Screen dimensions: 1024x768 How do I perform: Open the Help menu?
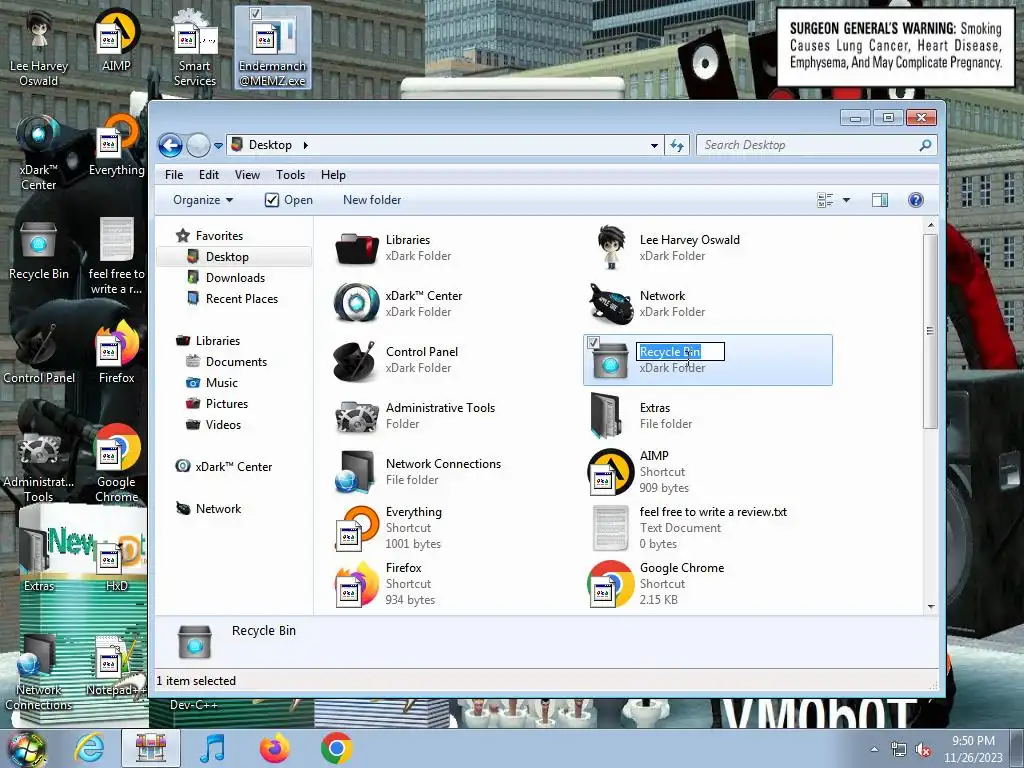pyautogui.click(x=333, y=175)
